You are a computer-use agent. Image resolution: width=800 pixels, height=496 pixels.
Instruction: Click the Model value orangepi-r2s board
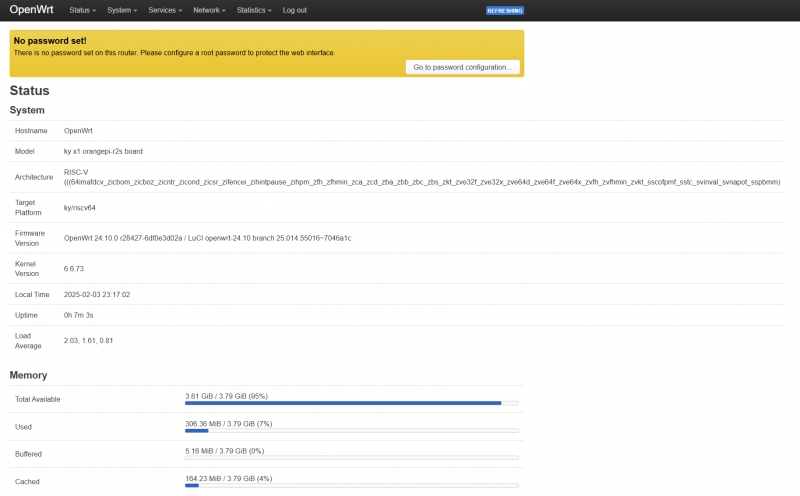tap(103, 151)
